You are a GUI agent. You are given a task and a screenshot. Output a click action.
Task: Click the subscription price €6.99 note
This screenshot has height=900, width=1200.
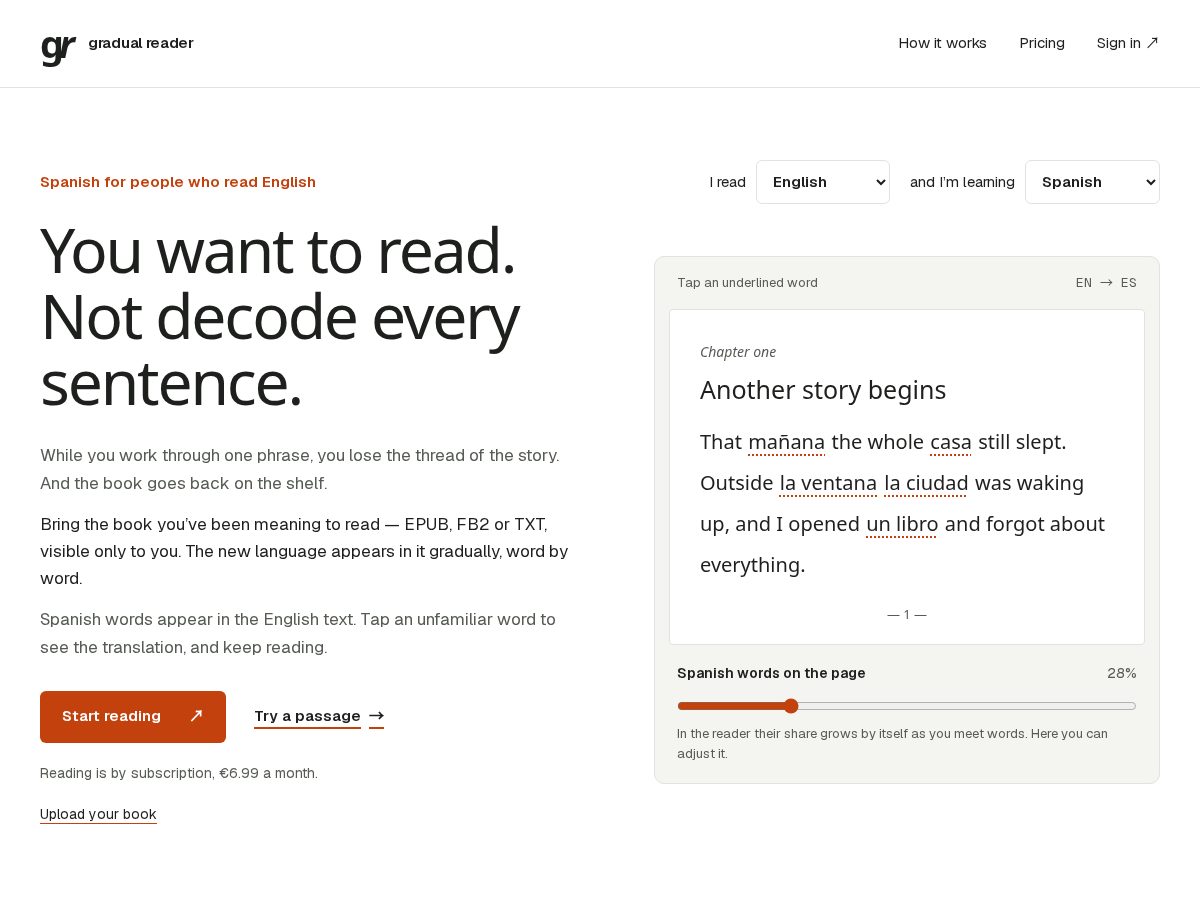pos(179,773)
